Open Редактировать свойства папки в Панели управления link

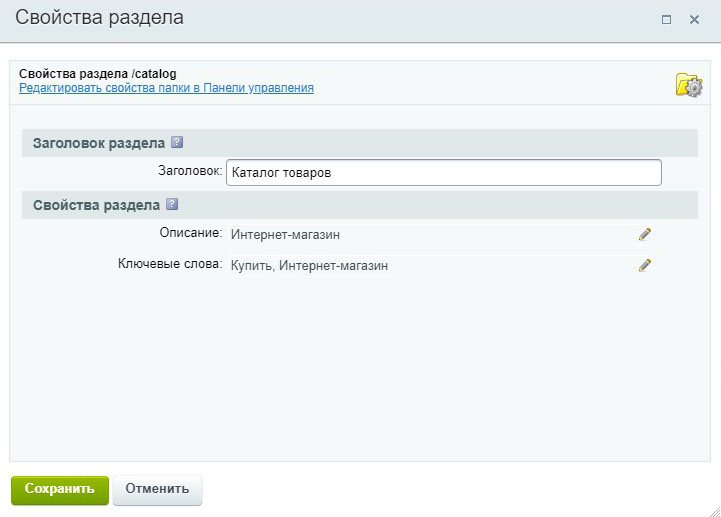coord(166,88)
